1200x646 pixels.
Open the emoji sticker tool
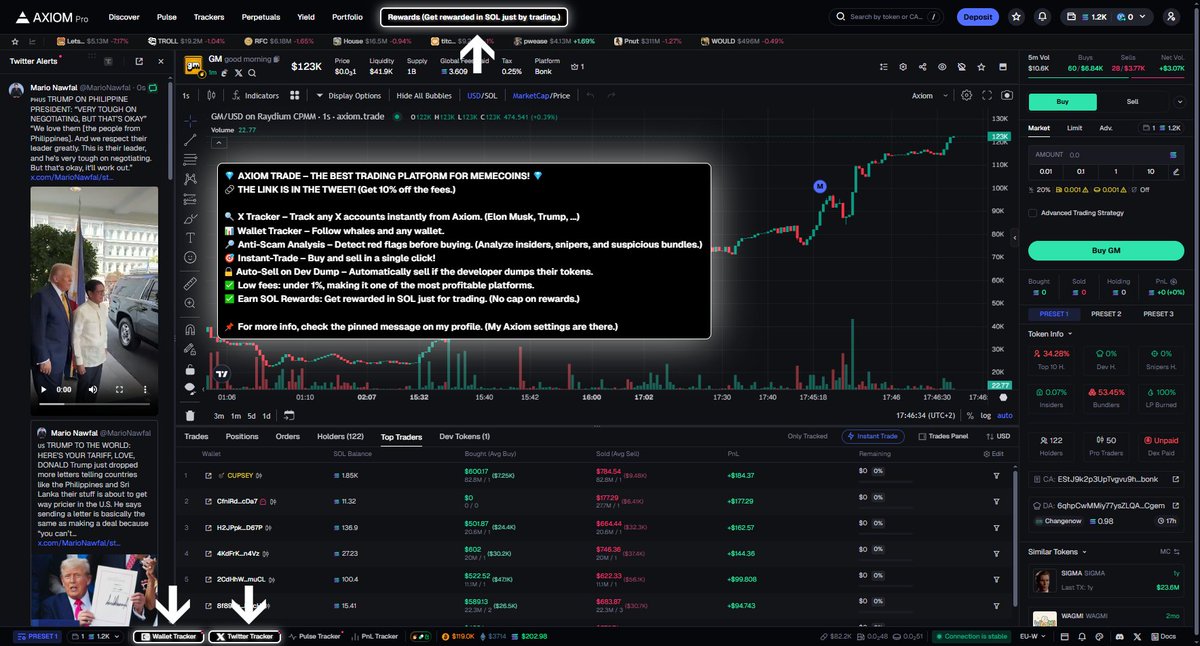(x=190, y=258)
